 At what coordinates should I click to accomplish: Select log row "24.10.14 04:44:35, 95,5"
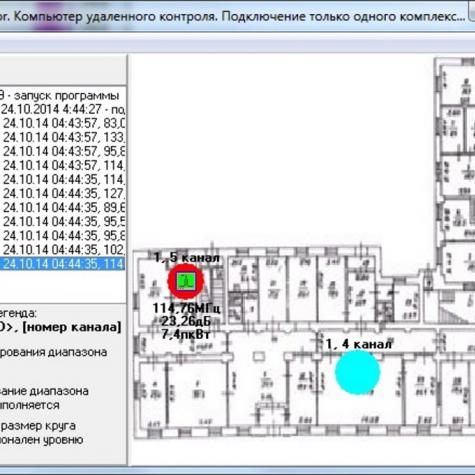63,221
